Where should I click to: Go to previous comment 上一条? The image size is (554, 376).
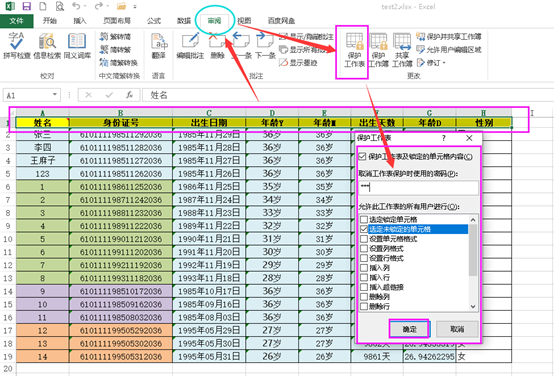coord(241,45)
